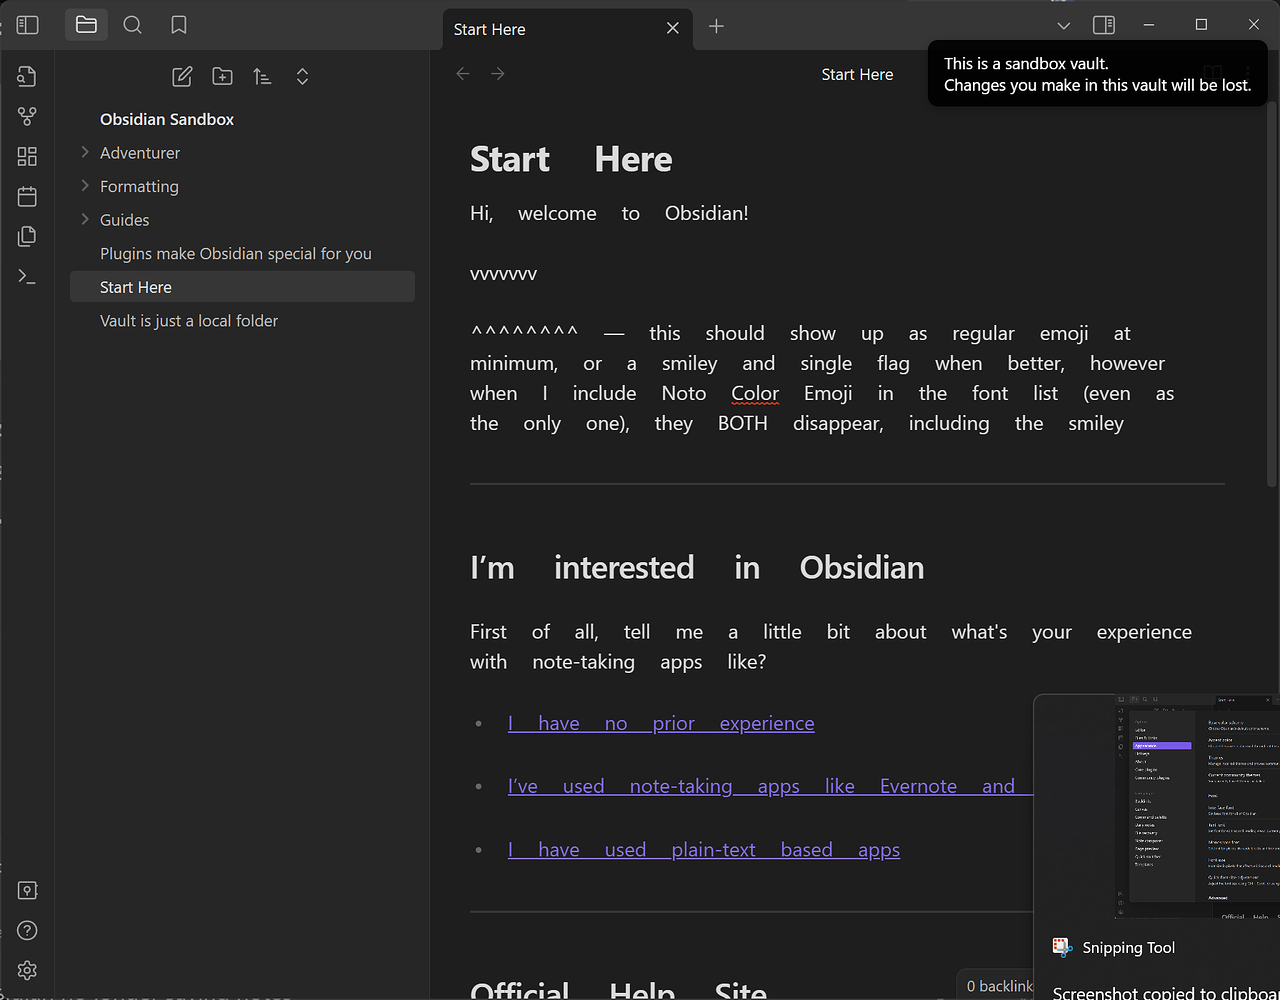
Task: Open the search icon in the top bar
Action: pos(132,24)
